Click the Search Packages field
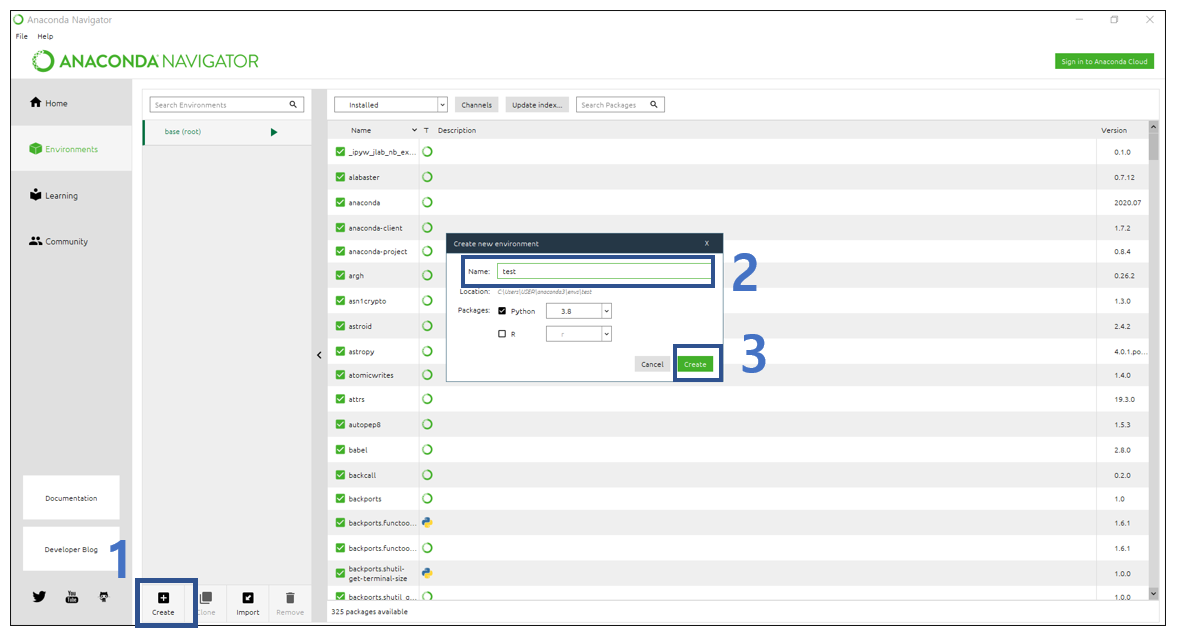 (x=620, y=104)
